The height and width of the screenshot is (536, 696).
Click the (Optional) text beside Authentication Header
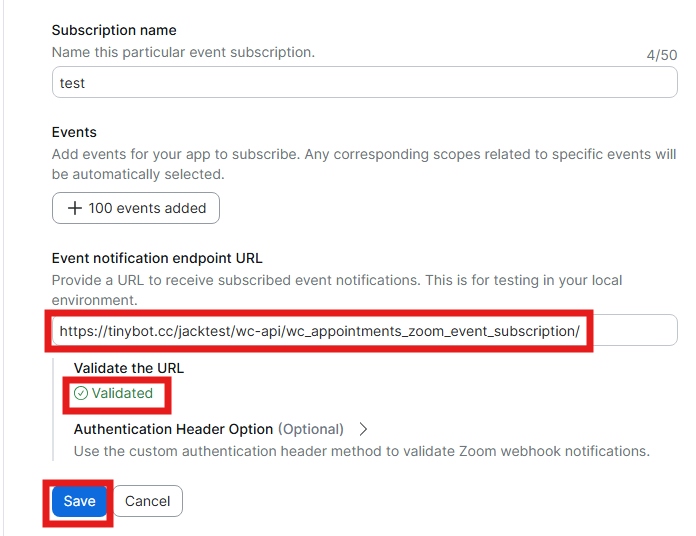click(311, 429)
